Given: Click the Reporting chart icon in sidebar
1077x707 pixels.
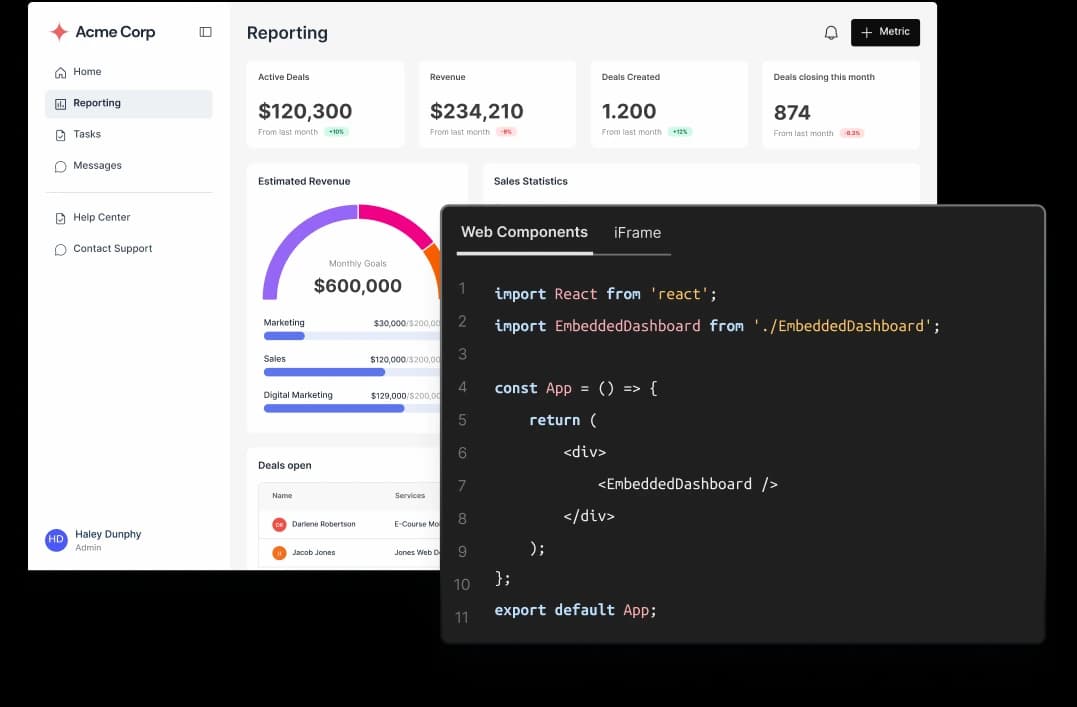Looking at the screenshot, I should (x=60, y=104).
